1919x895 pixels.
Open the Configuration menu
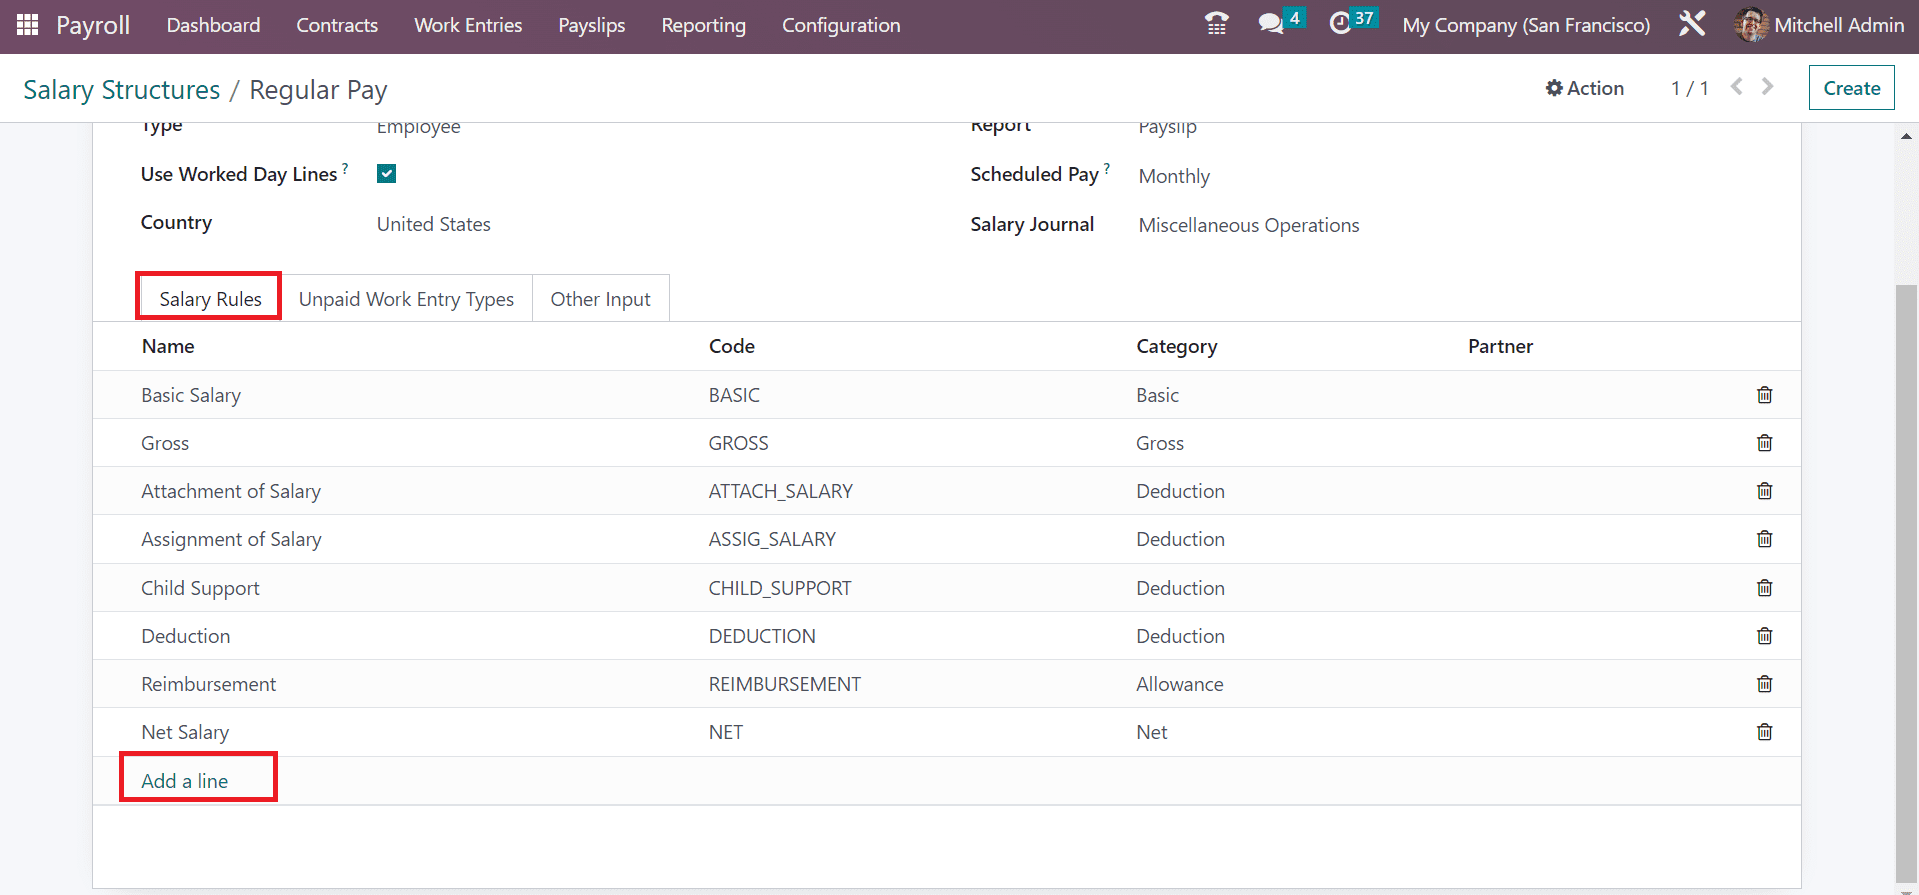click(840, 25)
